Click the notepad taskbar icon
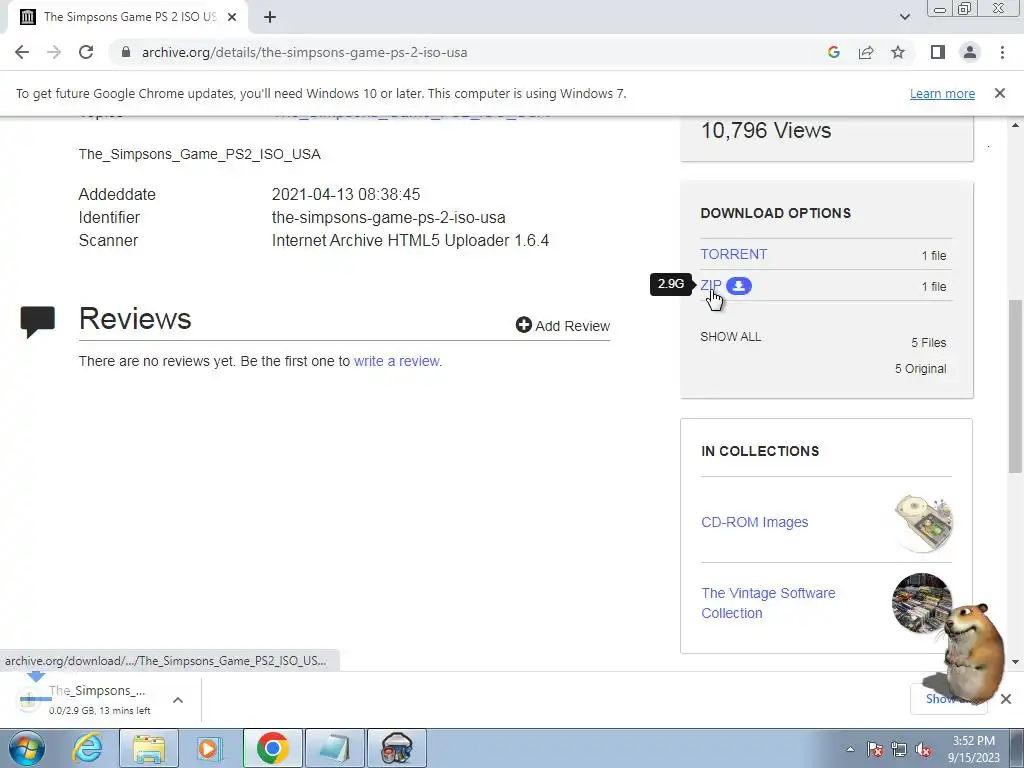The height and width of the screenshot is (768, 1024). pos(335,748)
